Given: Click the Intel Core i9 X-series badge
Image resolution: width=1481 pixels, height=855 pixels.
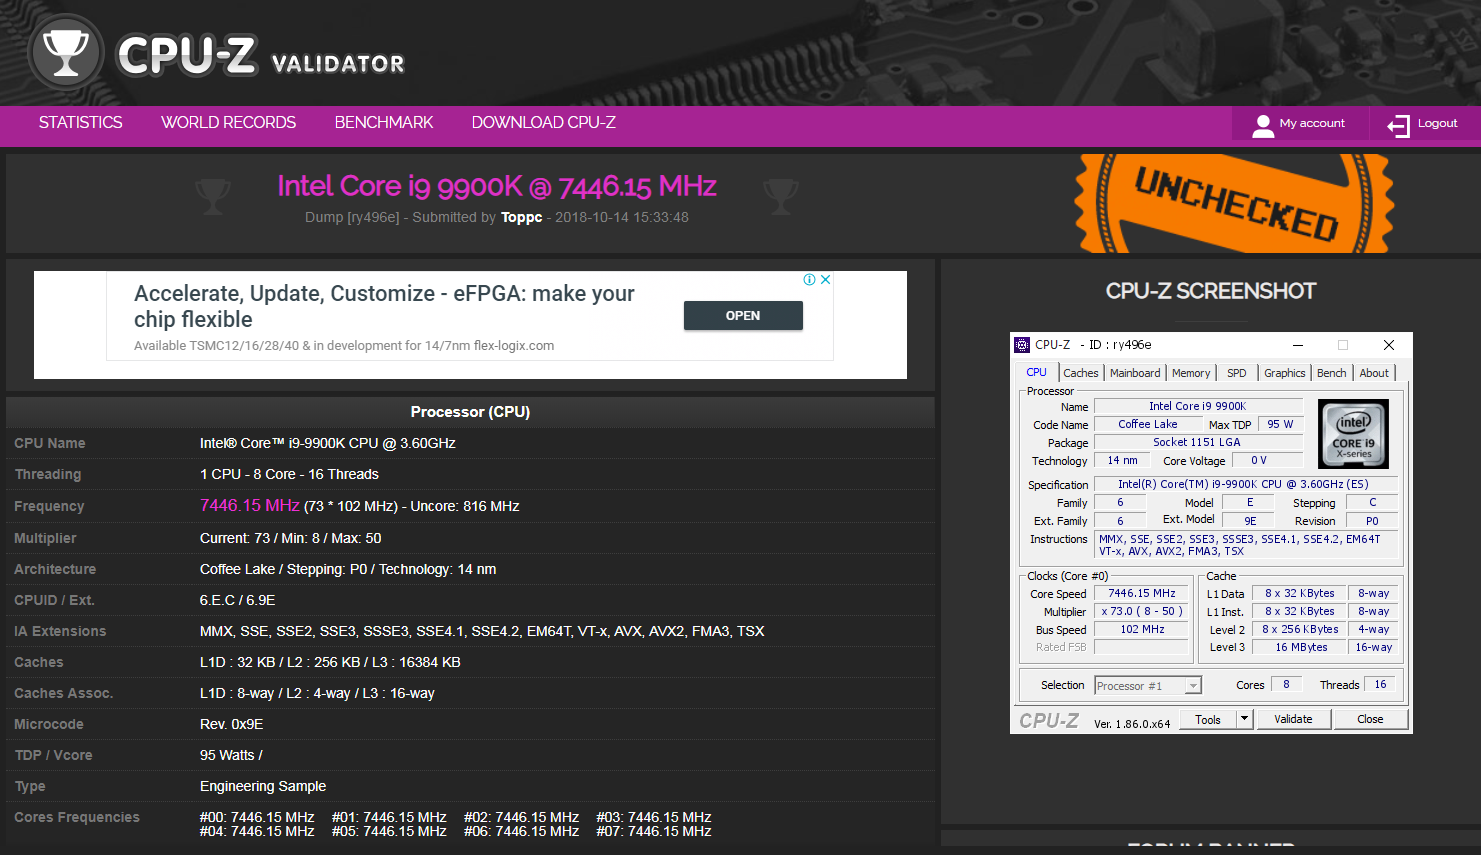Looking at the screenshot, I should coord(1353,434).
